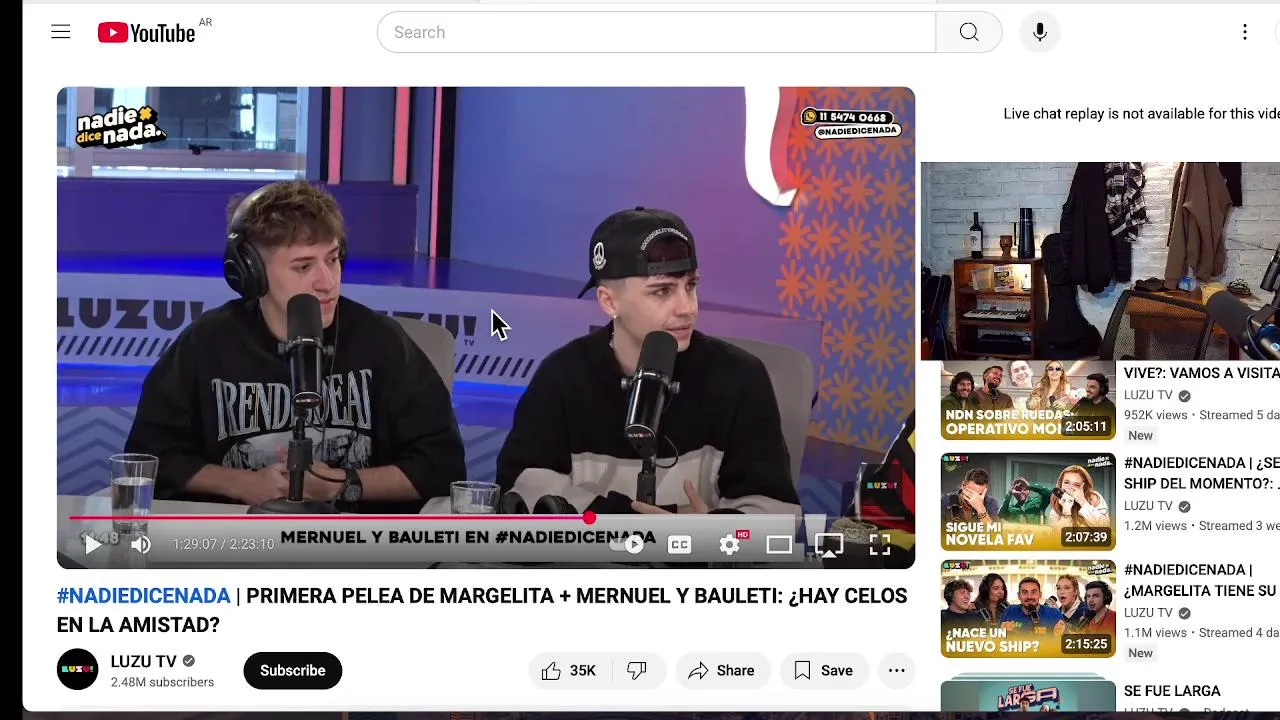1280x720 pixels.
Task: Enter fullscreen mode
Action: tap(880, 544)
